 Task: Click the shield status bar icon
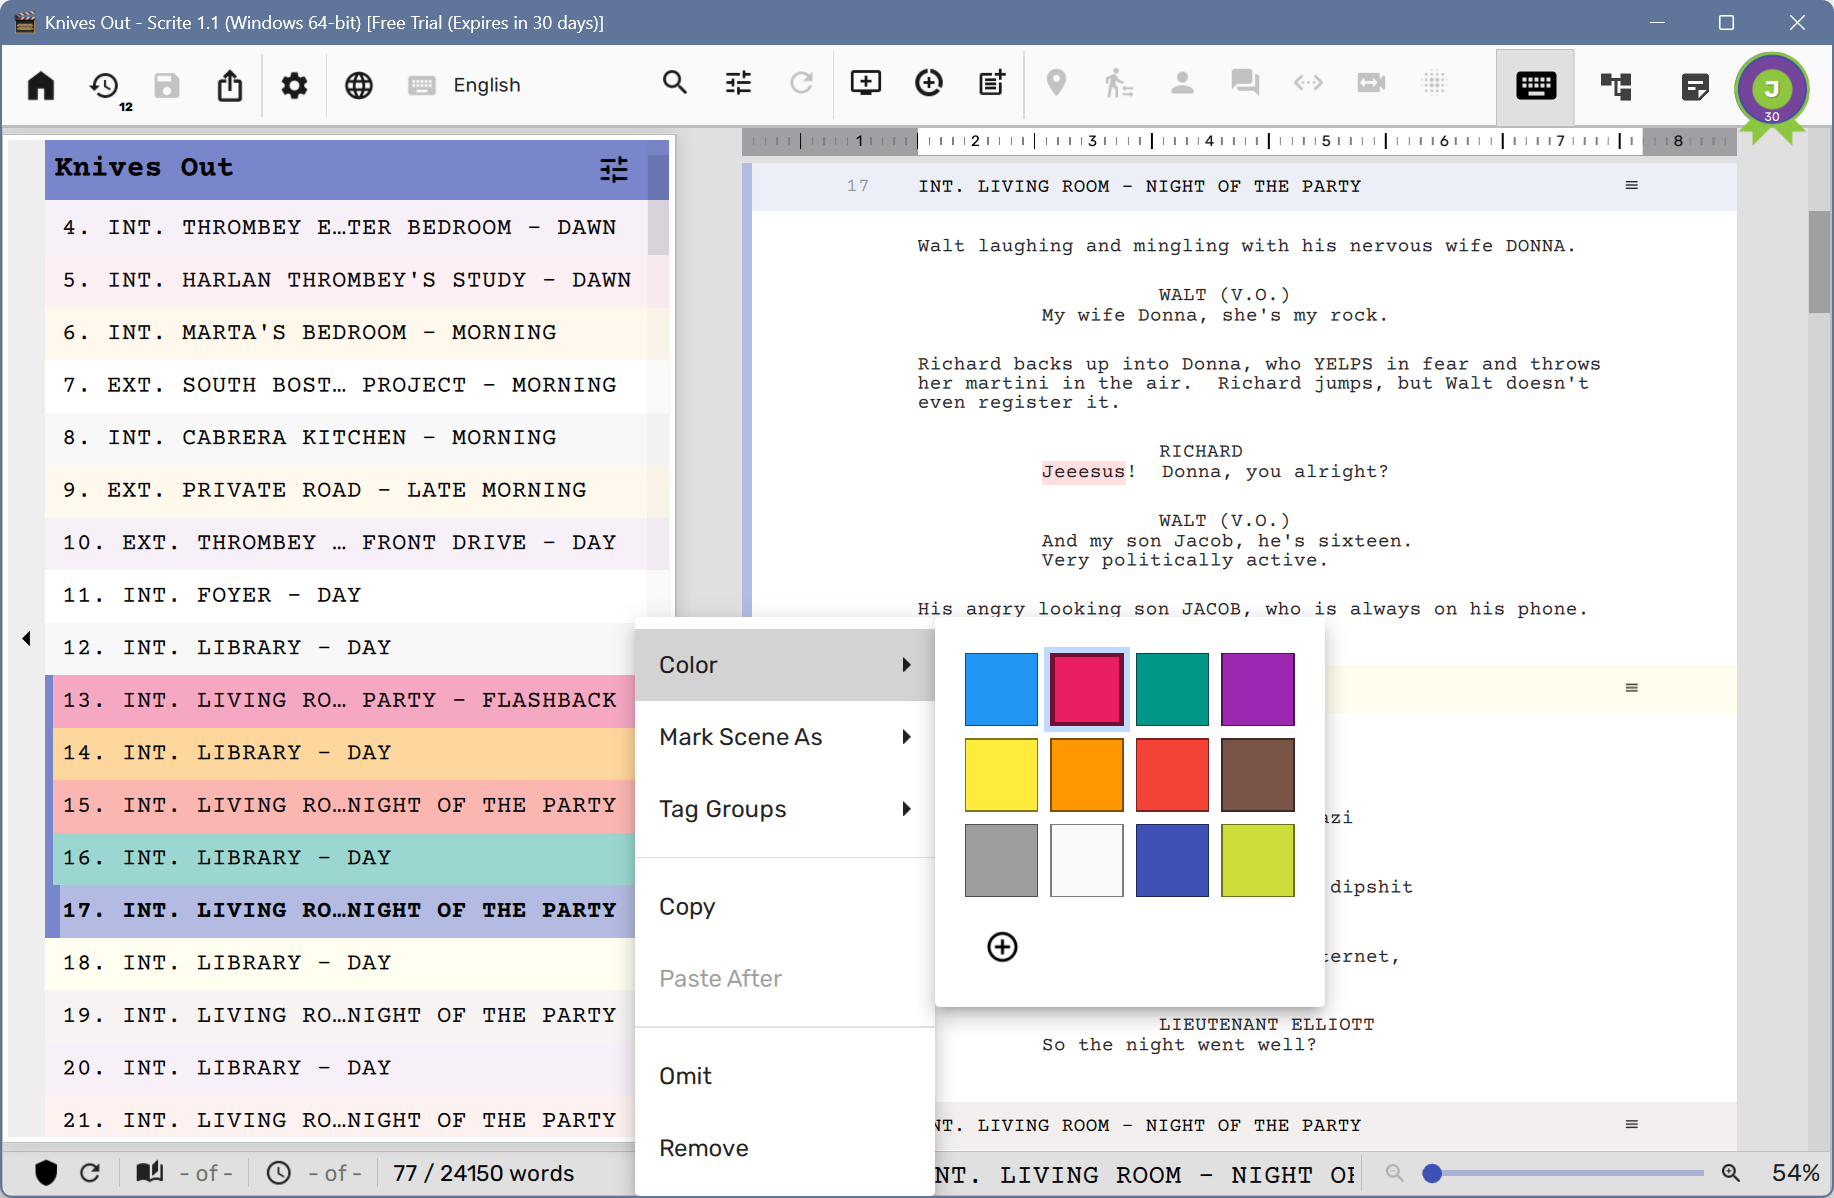(x=46, y=1172)
